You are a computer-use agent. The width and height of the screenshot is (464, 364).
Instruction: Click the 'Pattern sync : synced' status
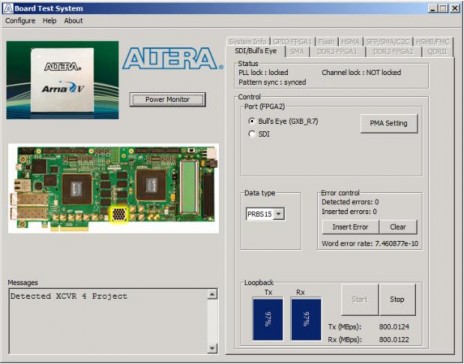(x=272, y=82)
